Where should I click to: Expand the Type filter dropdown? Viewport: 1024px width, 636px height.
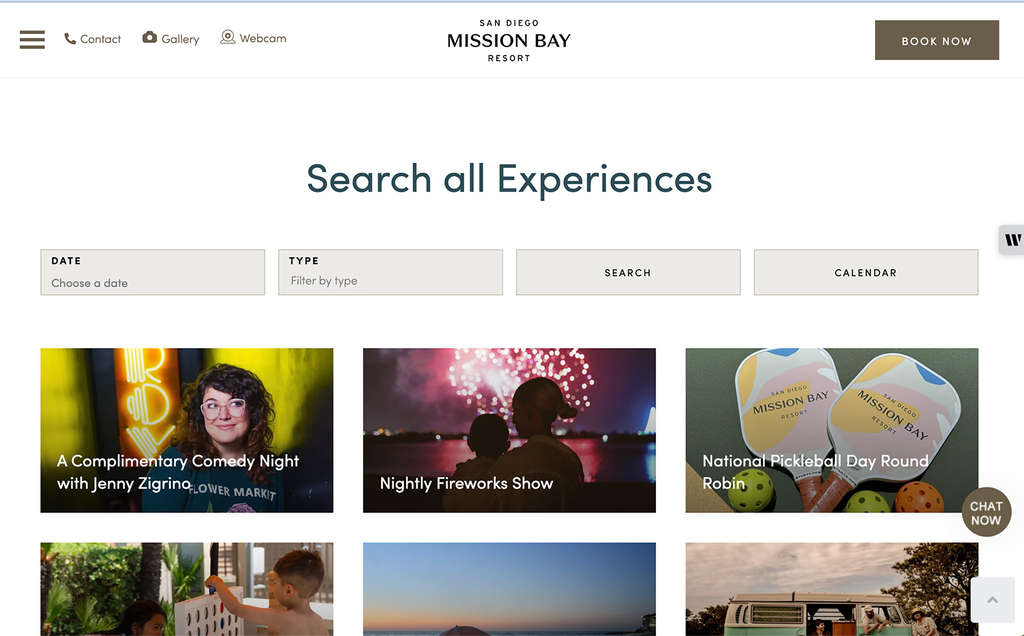click(391, 272)
